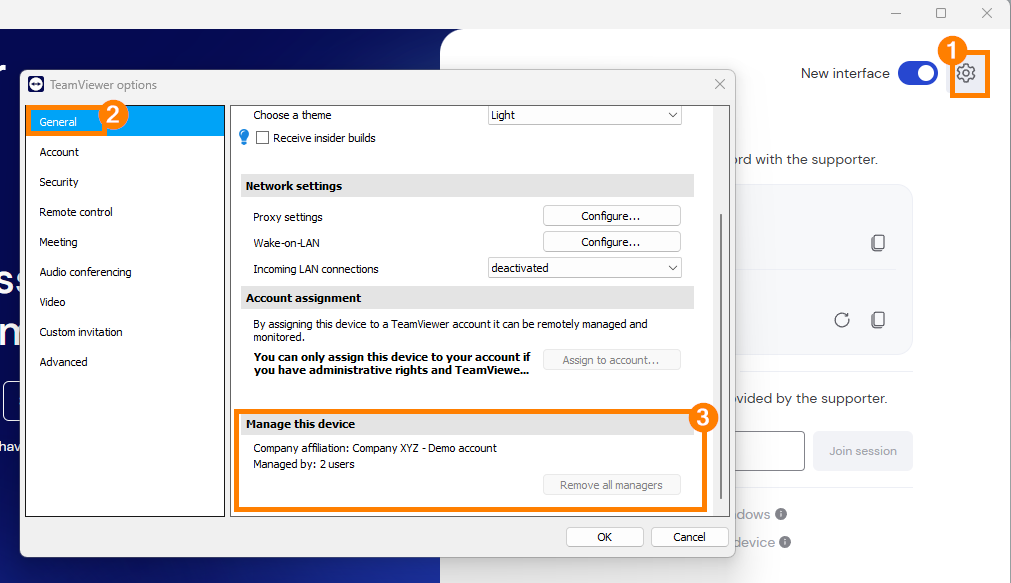Open the Custom invitation category
Image resolution: width=1011 pixels, height=583 pixels.
[125, 332]
